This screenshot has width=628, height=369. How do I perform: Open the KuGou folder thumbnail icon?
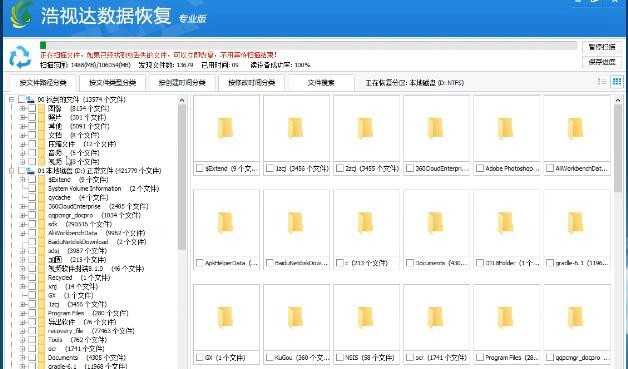click(296, 317)
